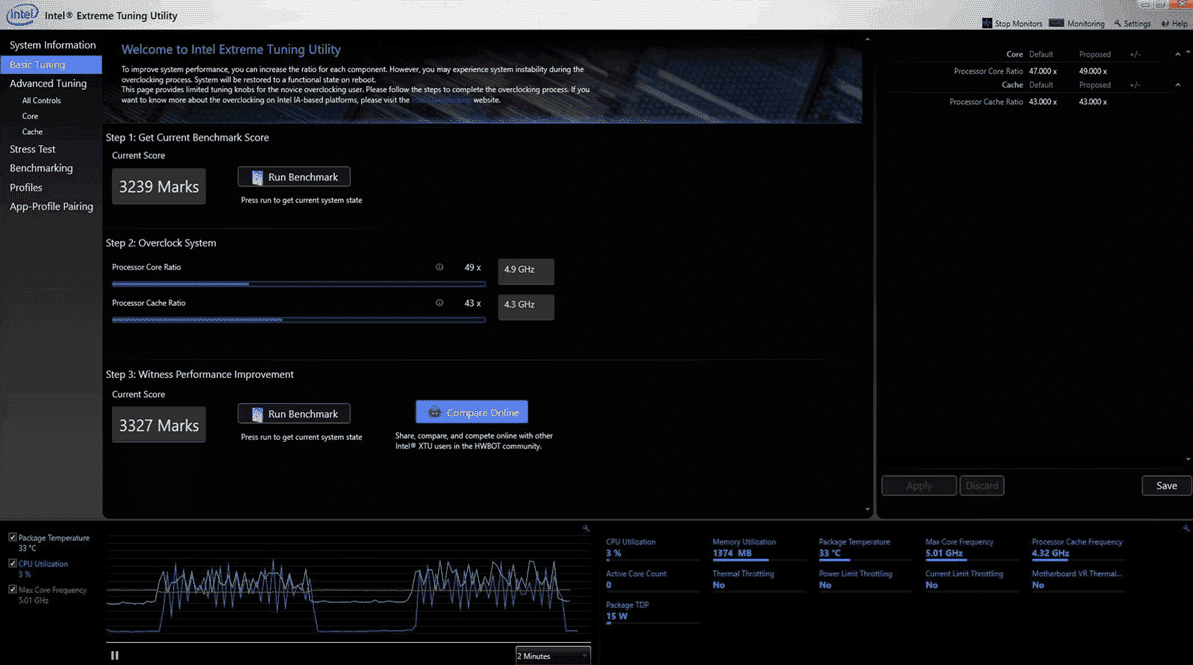Click the proposed 49.000 x core ratio value
1193x665 pixels.
[1093, 72]
